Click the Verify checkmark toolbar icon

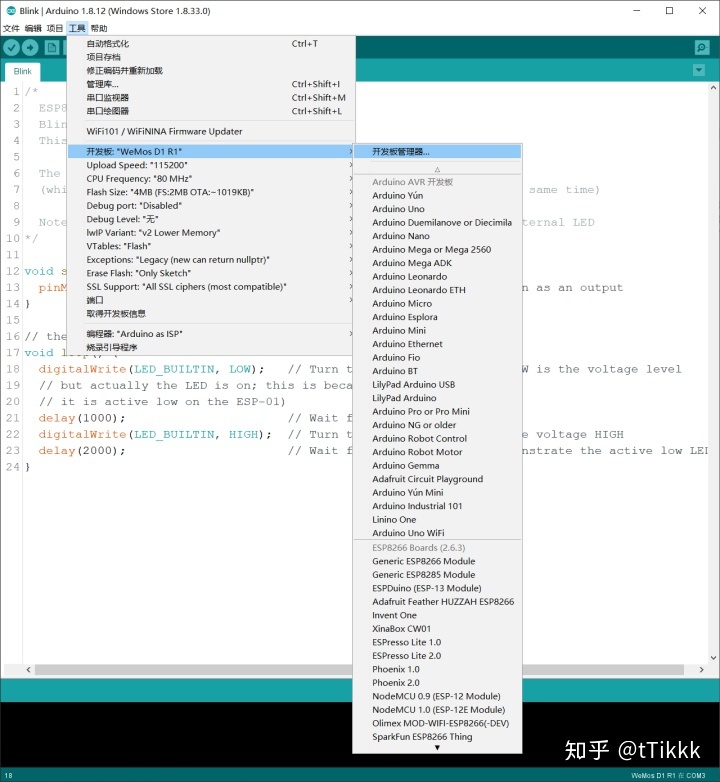(x=11, y=48)
